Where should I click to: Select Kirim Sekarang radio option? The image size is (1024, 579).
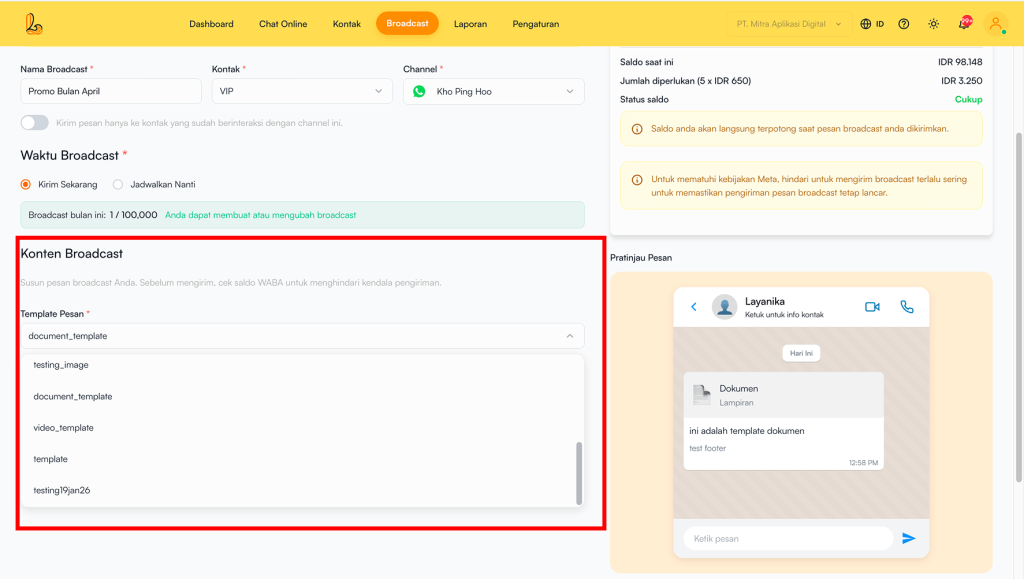(x=26, y=185)
